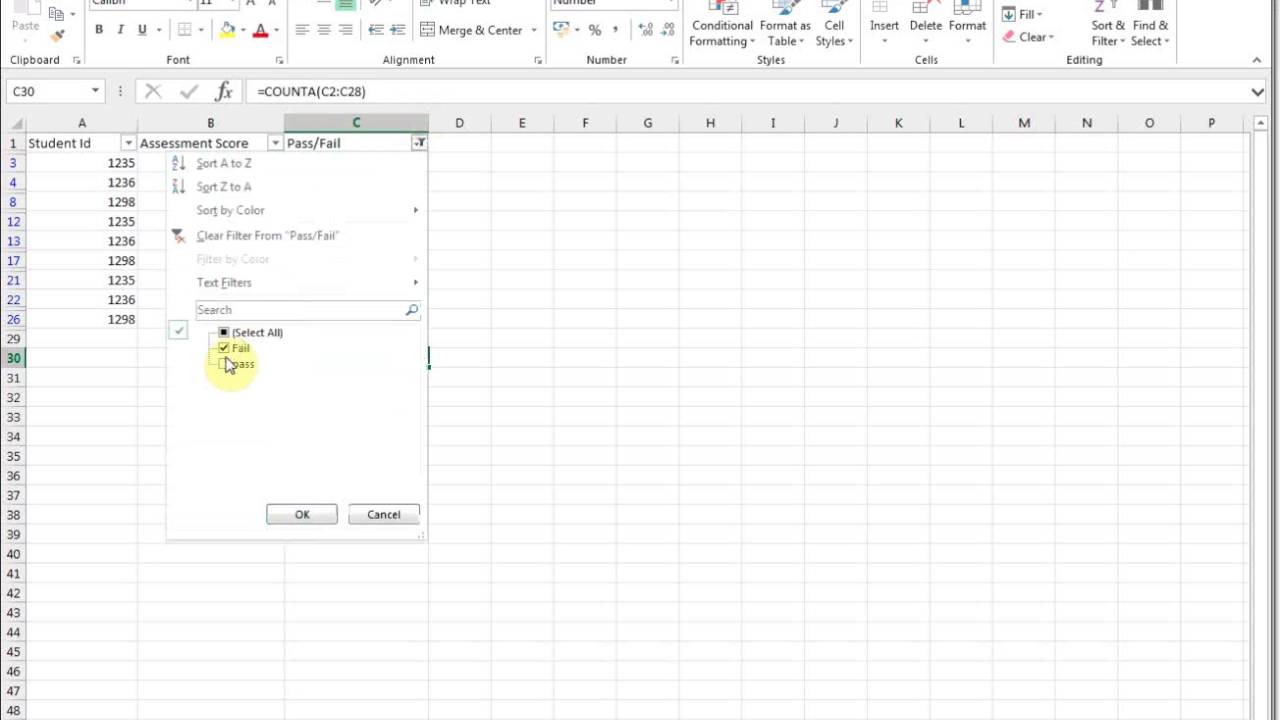Check the Pass filter checkbox

tap(224, 364)
